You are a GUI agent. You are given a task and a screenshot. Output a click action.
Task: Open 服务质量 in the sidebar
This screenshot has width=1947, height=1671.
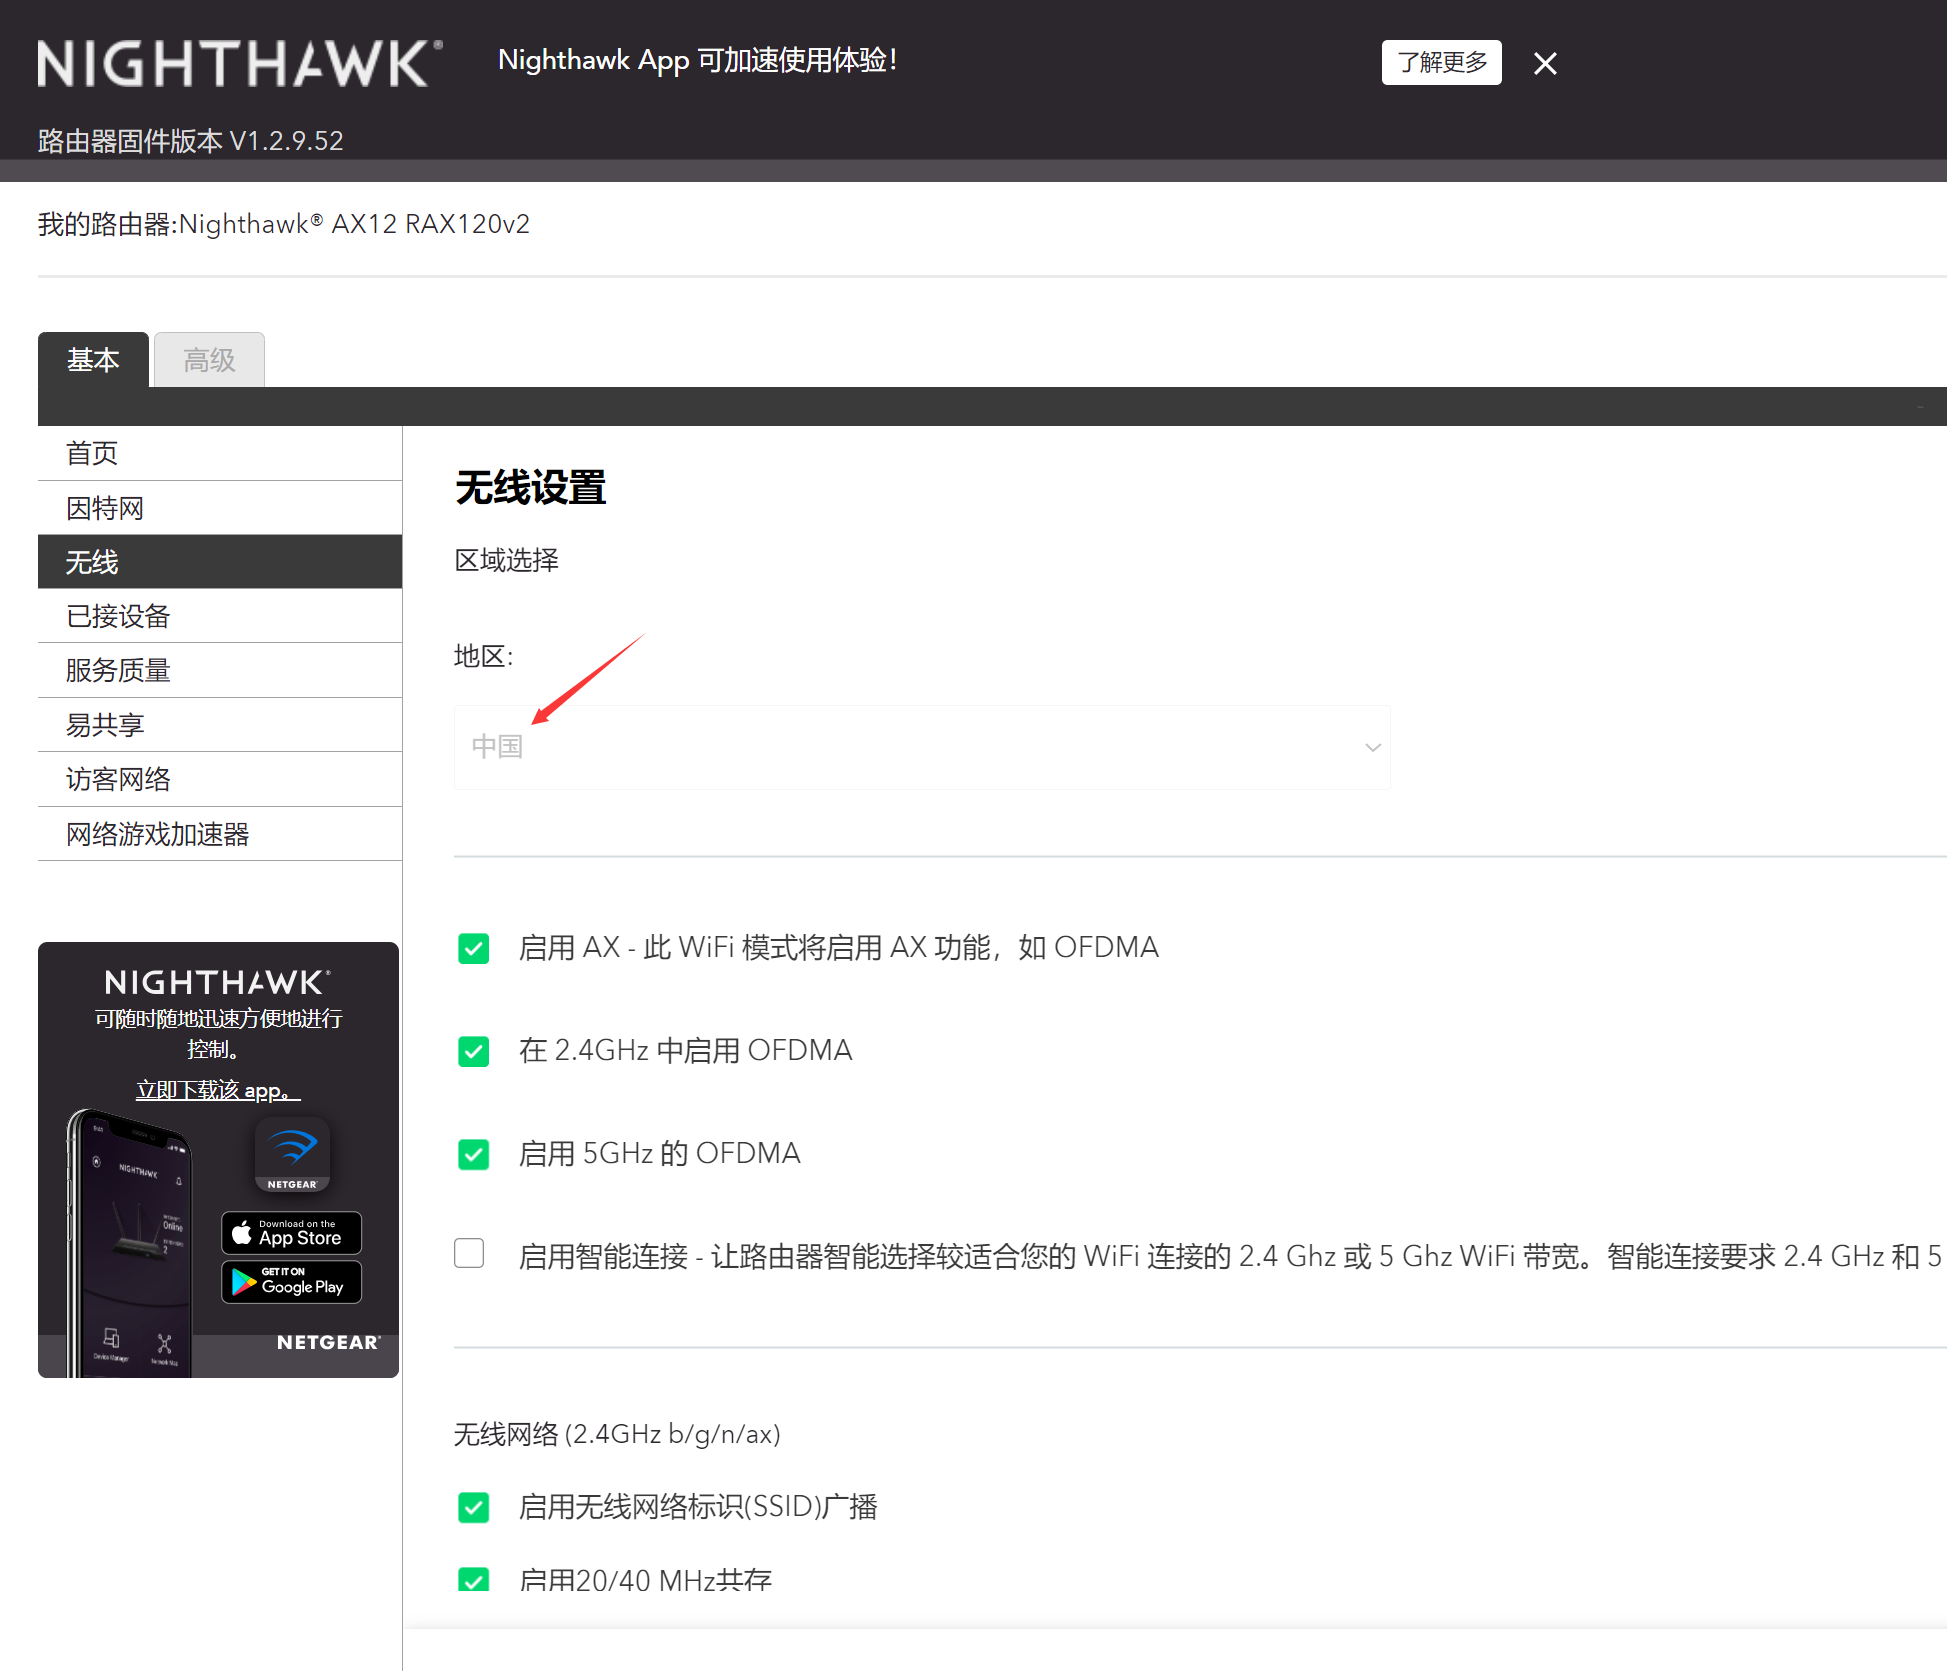(x=220, y=670)
